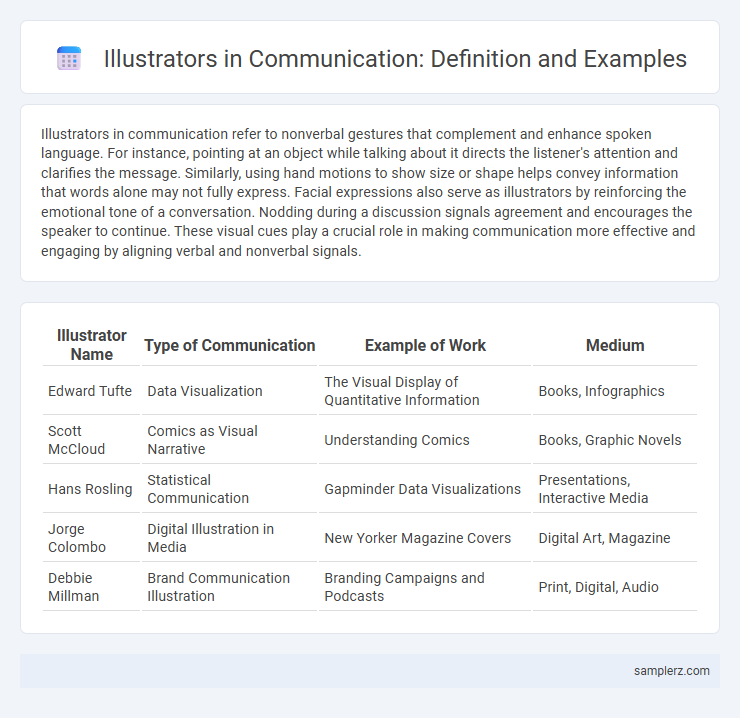740x718 pixels.
Task: Click the 'Brand Communication Illustration' cell
Action: [229, 587]
